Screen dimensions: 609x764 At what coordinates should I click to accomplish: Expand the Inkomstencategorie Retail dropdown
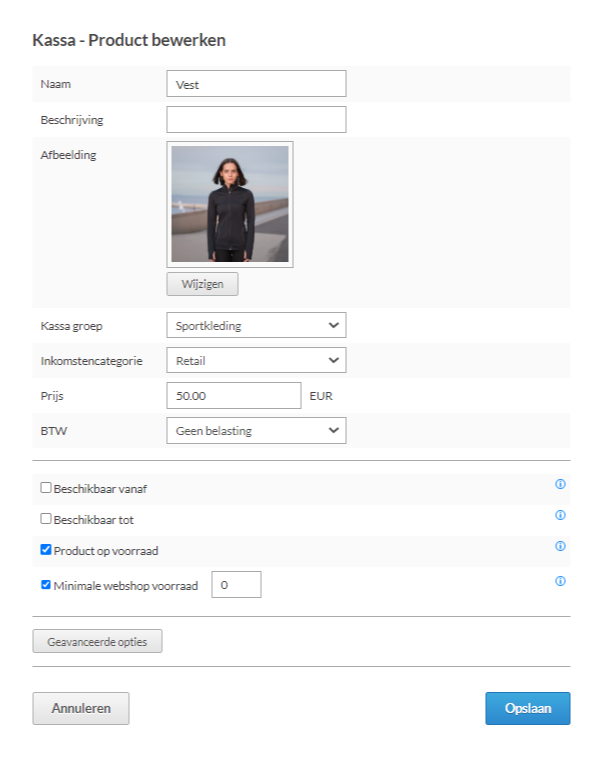(x=256, y=360)
